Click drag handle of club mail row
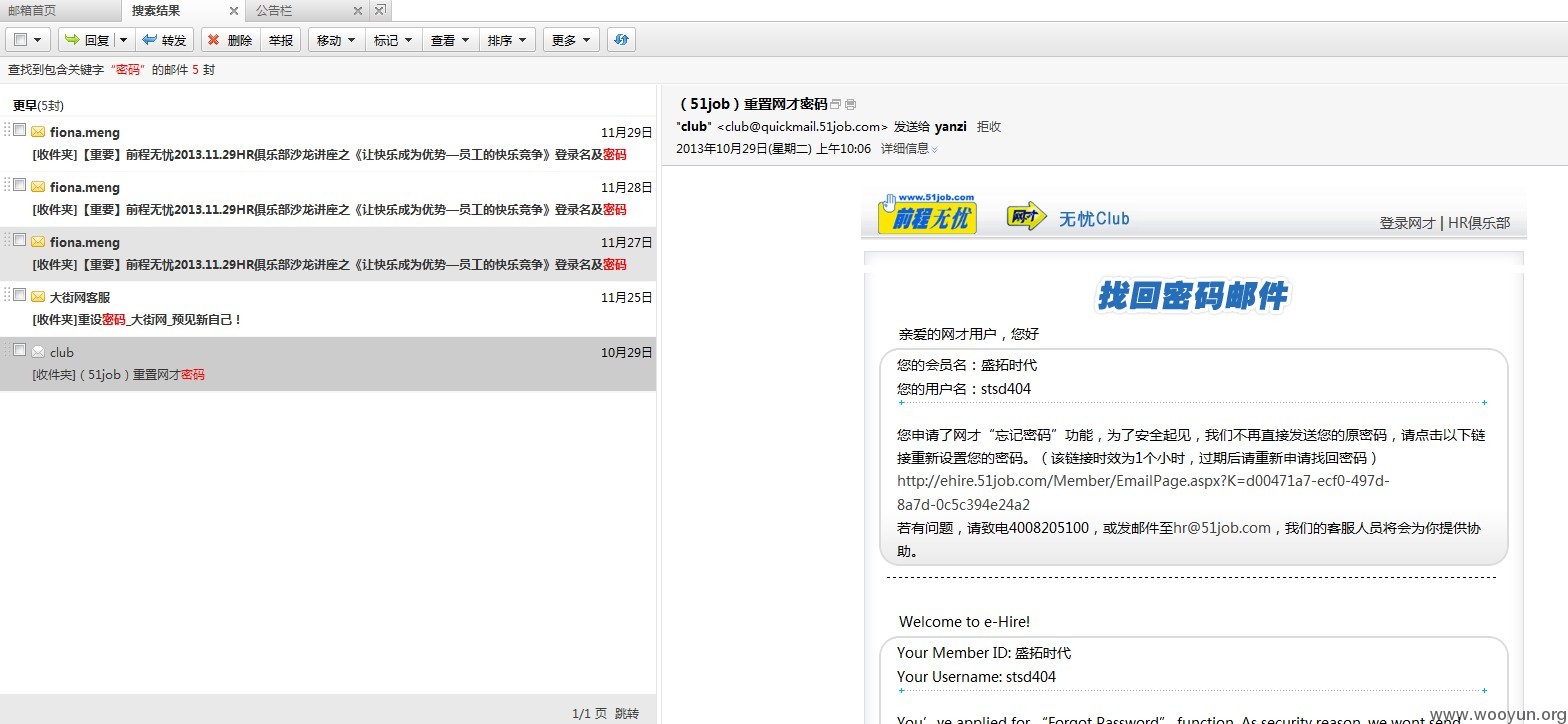1568x724 pixels. click(x=7, y=350)
